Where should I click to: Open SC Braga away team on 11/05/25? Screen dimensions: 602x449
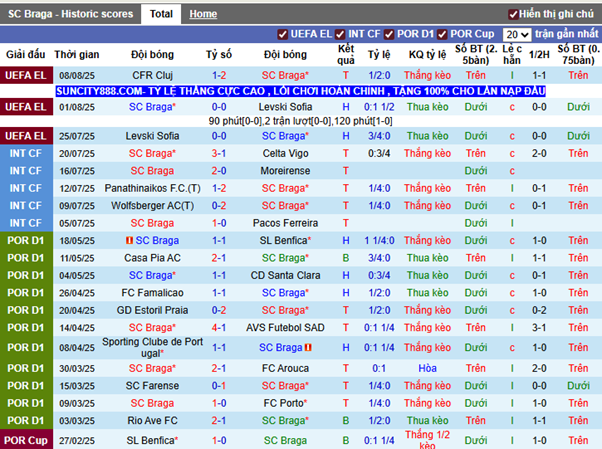coord(285,258)
